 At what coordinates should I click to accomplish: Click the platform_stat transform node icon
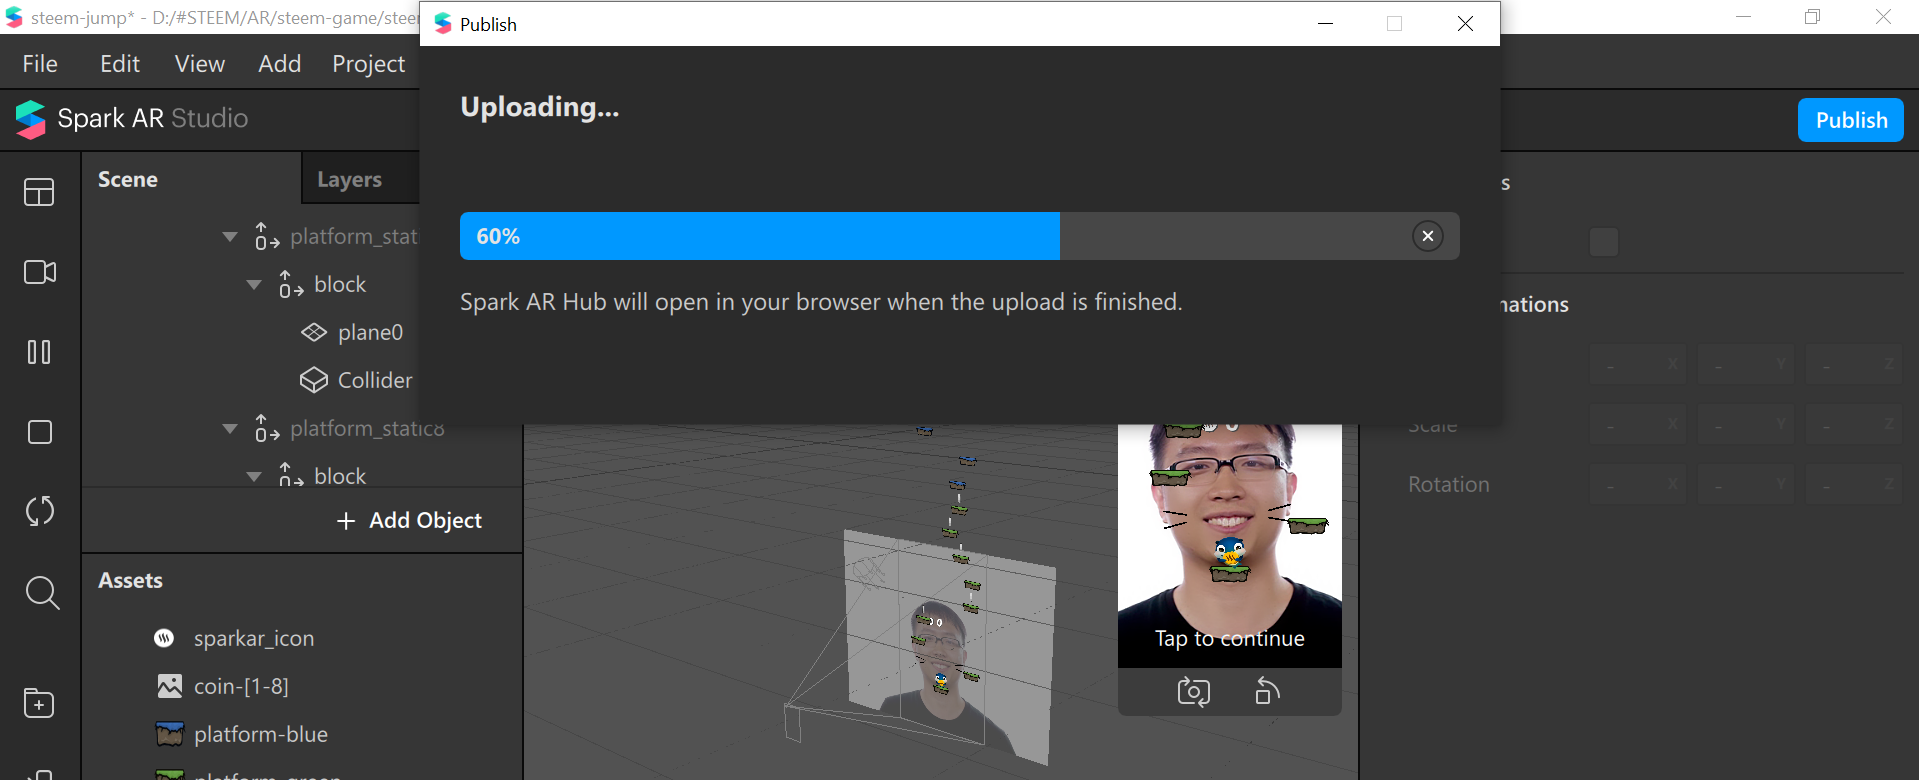click(266, 236)
